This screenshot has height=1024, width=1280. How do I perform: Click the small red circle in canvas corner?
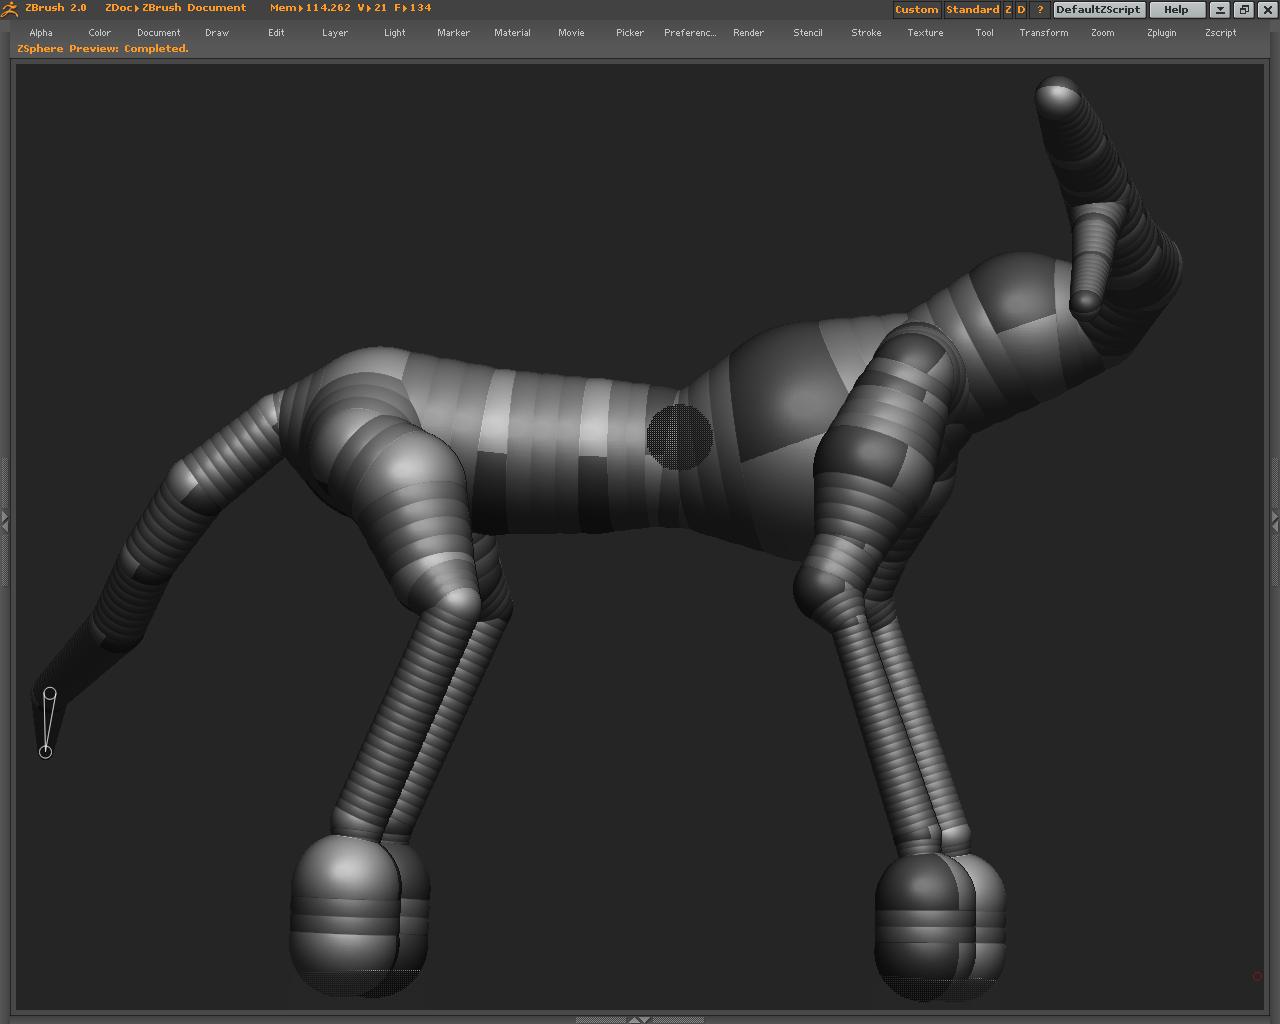[x=1257, y=976]
